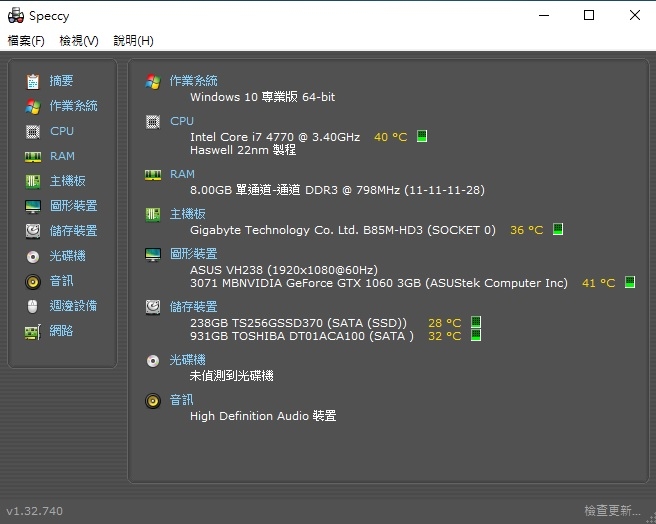The width and height of the screenshot is (656, 524).
Task: Click the motherboard temperature 36 °C
Action: point(526,230)
